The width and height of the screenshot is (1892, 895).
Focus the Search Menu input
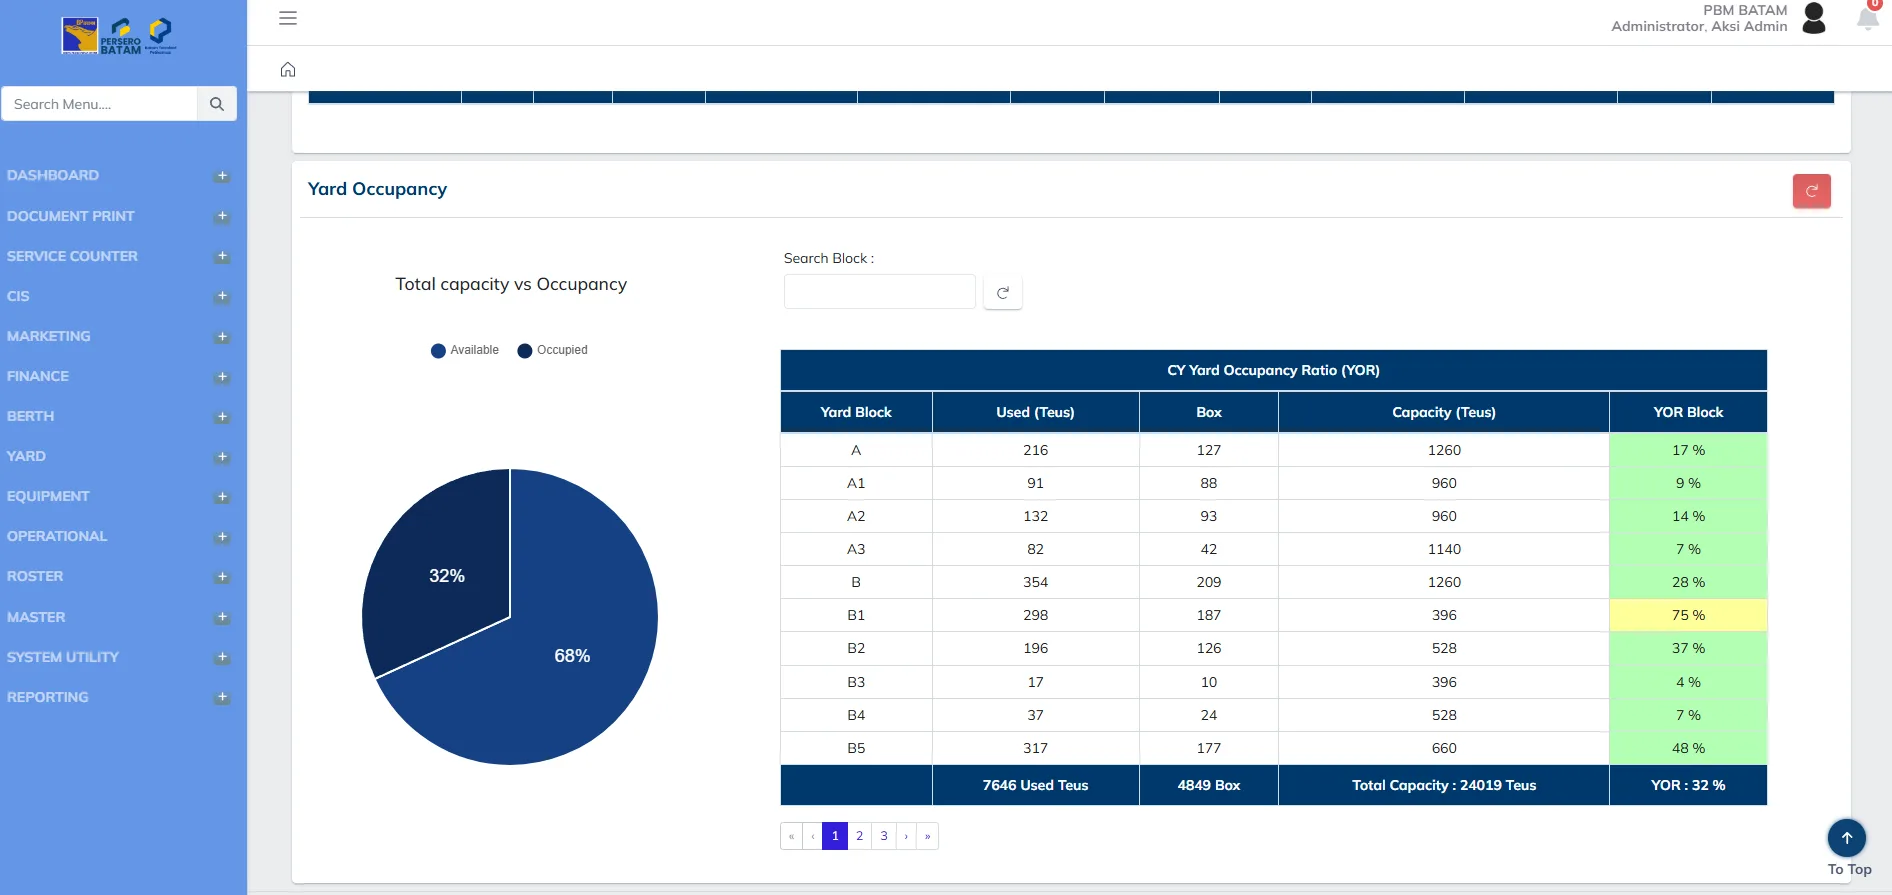point(99,104)
